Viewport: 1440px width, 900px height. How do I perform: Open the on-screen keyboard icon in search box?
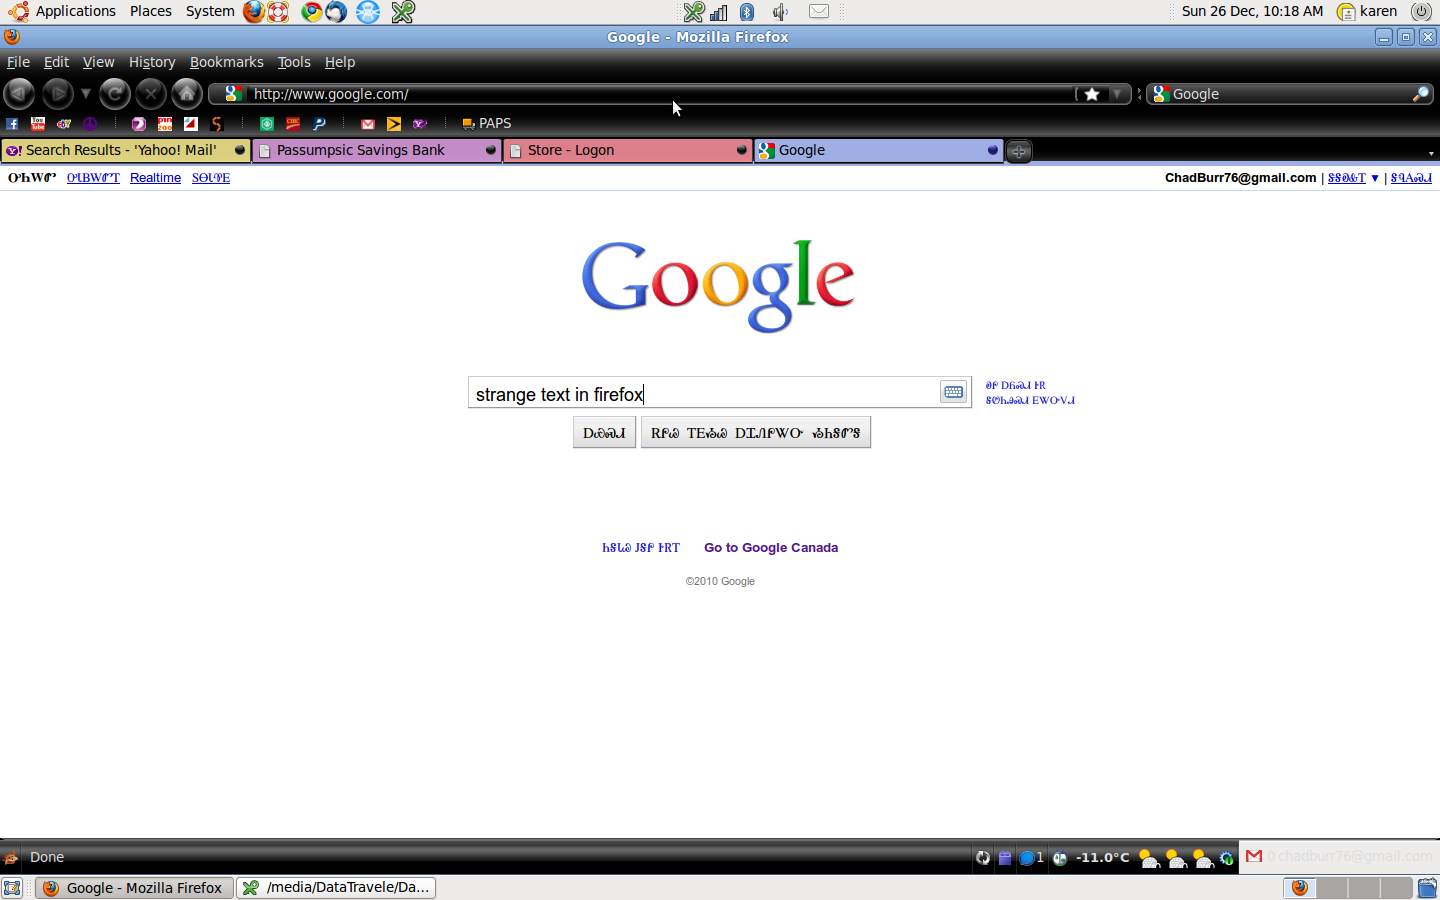953,392
